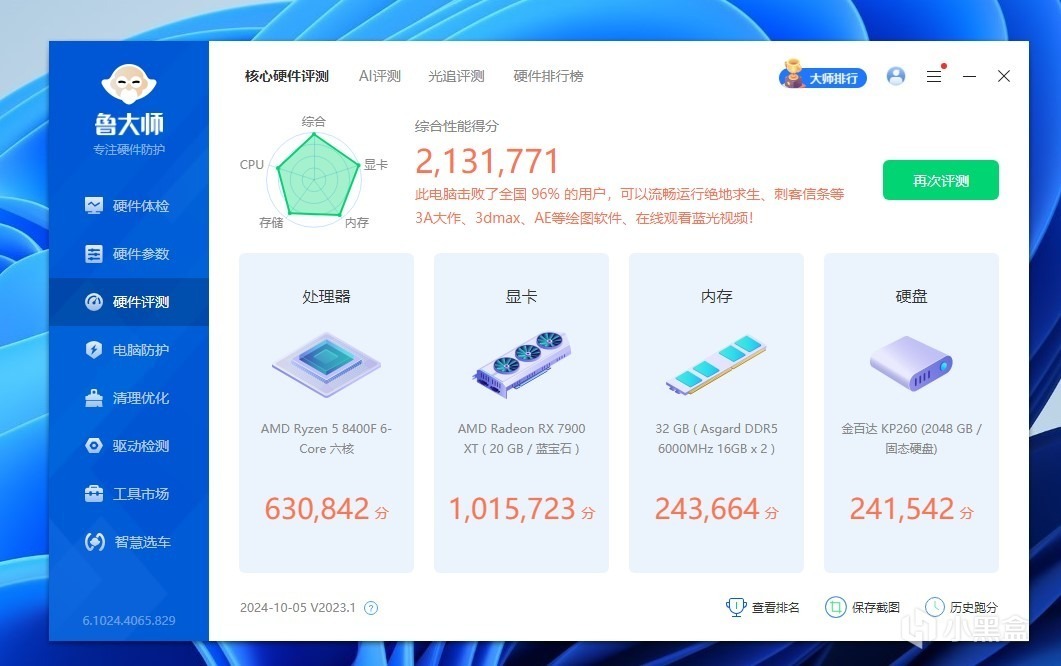Image resolution: width=1061 pixels, height=666 pixels.
Task: Click 查看排名 link
Action: 762,607
